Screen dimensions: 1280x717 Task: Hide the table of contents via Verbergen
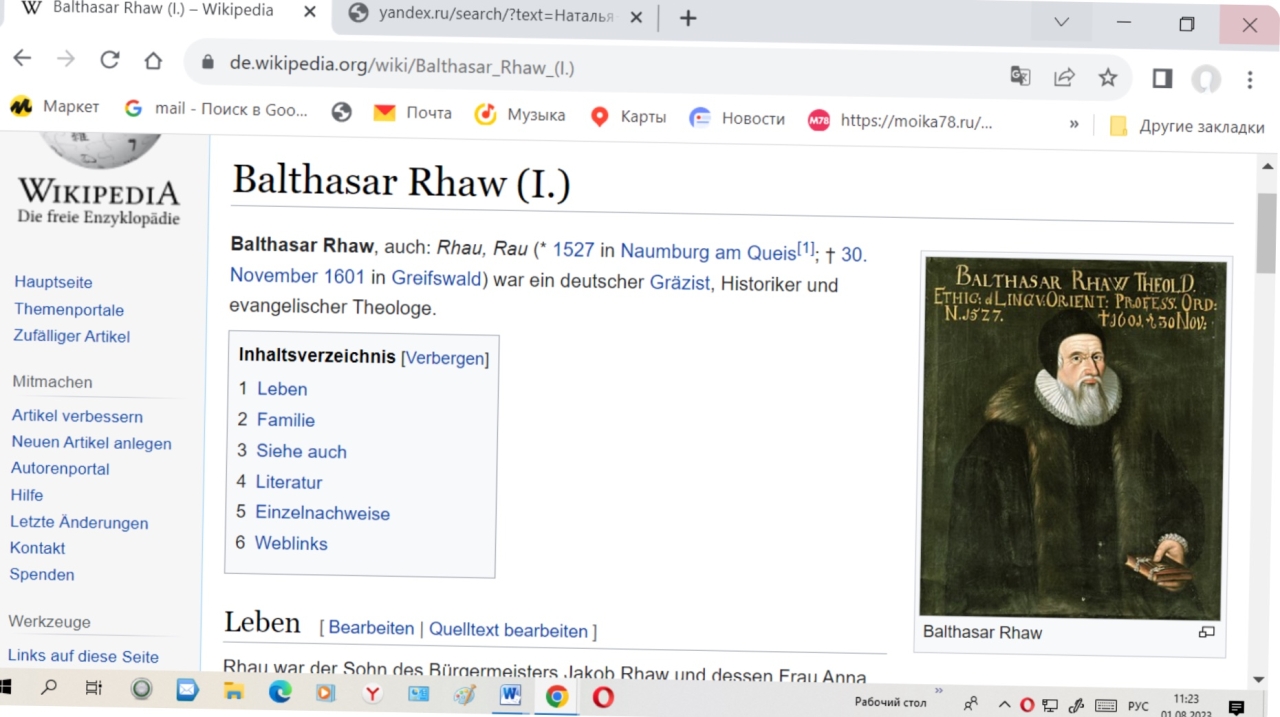[445, 358]
